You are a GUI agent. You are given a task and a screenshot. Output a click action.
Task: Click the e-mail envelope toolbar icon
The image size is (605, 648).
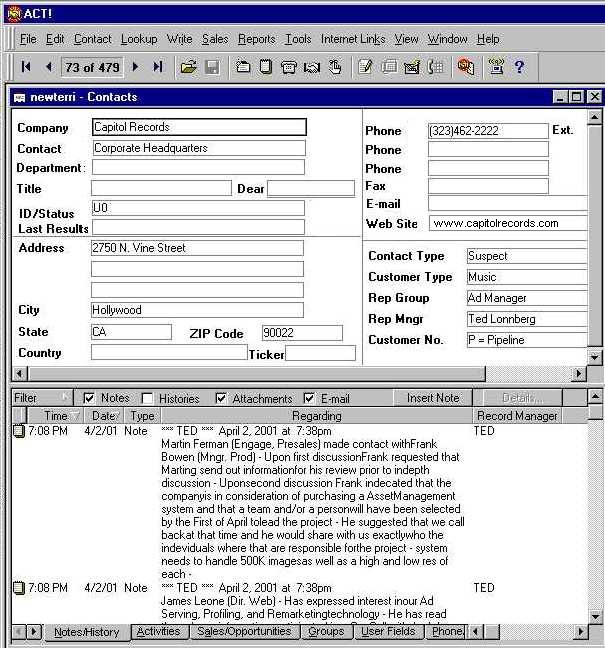[412, 67]
